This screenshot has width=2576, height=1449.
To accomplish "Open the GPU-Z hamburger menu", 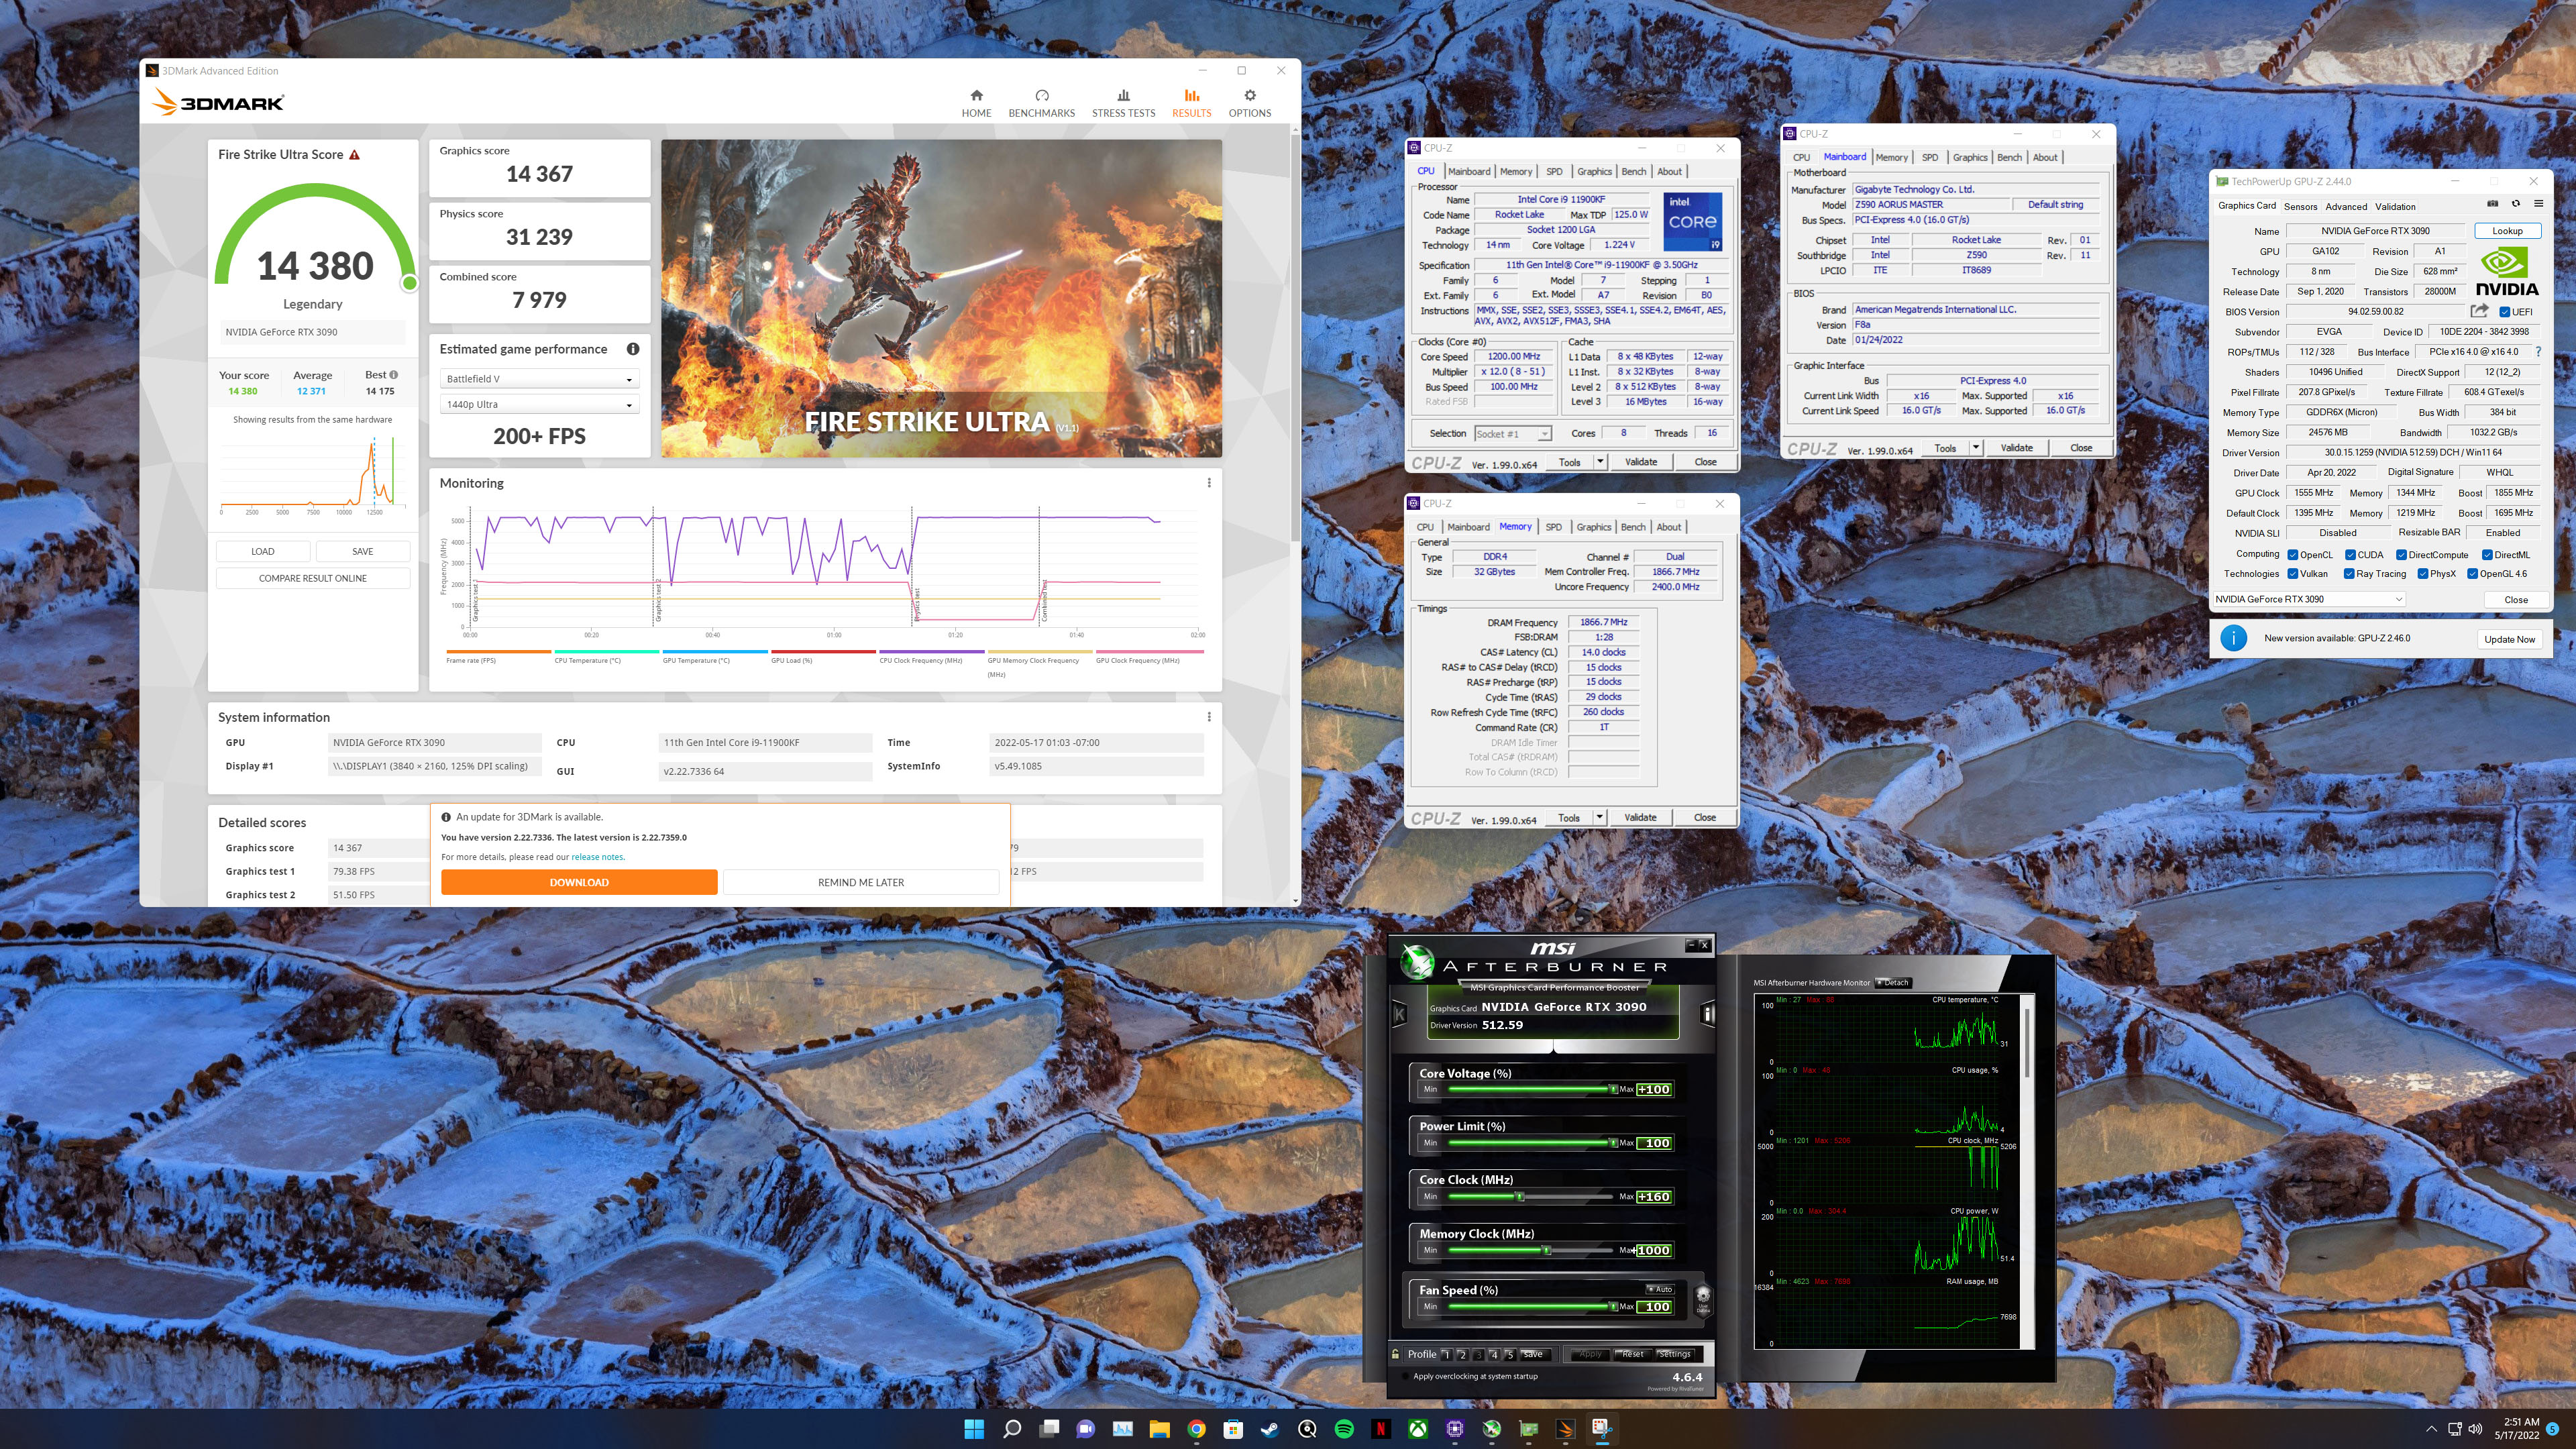I will [x=2538, y=204].
